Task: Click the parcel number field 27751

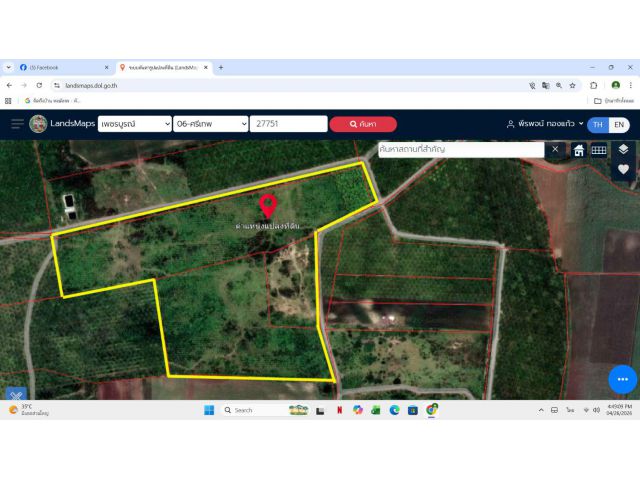Action: [289, 124]
